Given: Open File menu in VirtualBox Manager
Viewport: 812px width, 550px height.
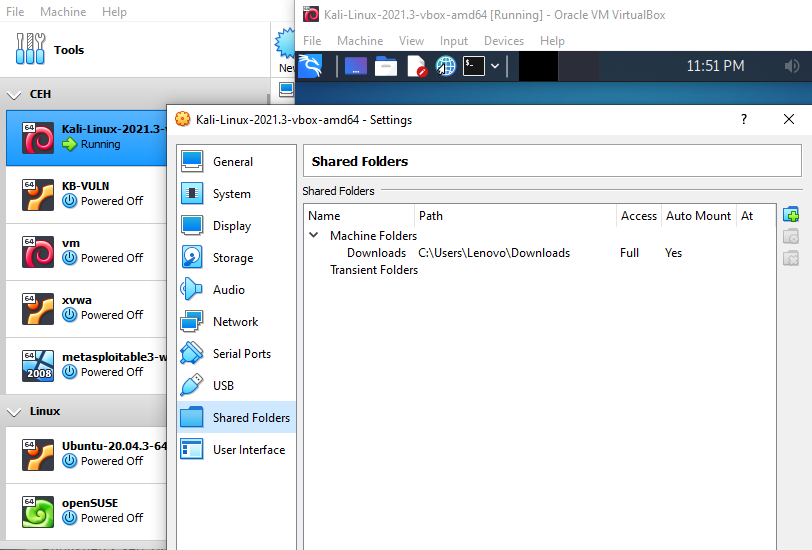Looking at the screenshot, I should tap(15, 11).
